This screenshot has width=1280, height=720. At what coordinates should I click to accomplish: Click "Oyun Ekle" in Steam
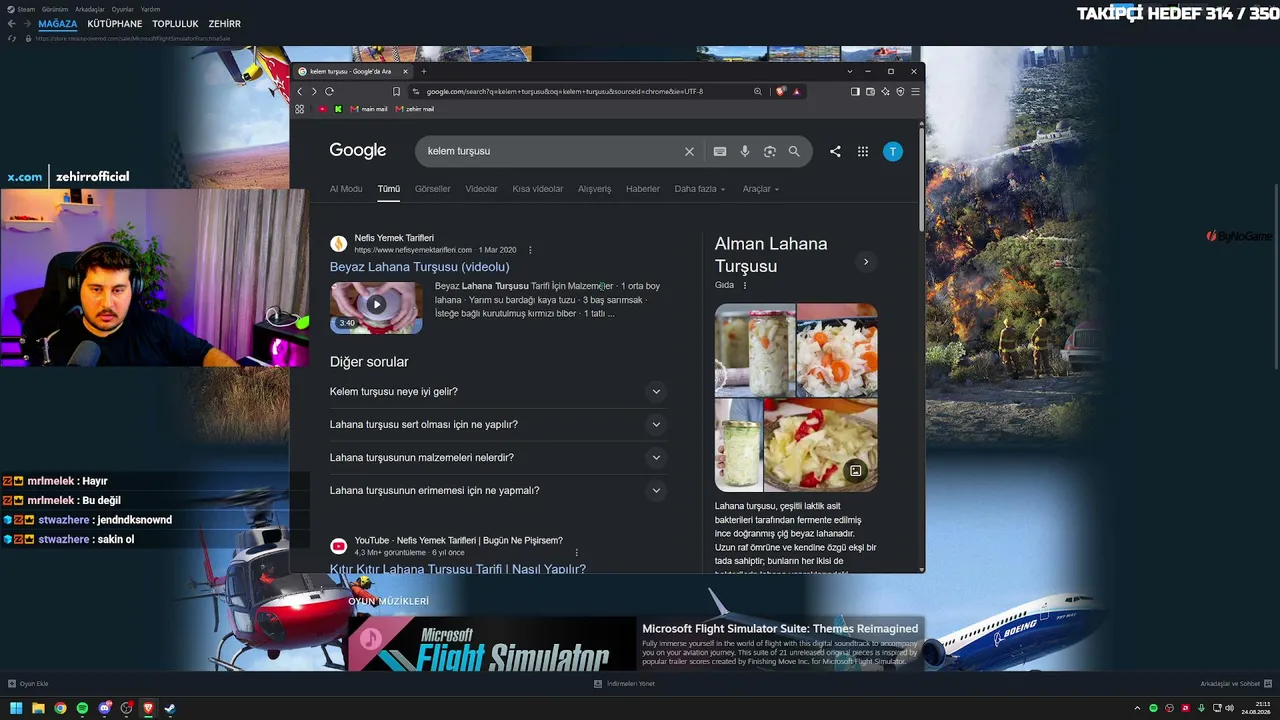pos(28,684)
